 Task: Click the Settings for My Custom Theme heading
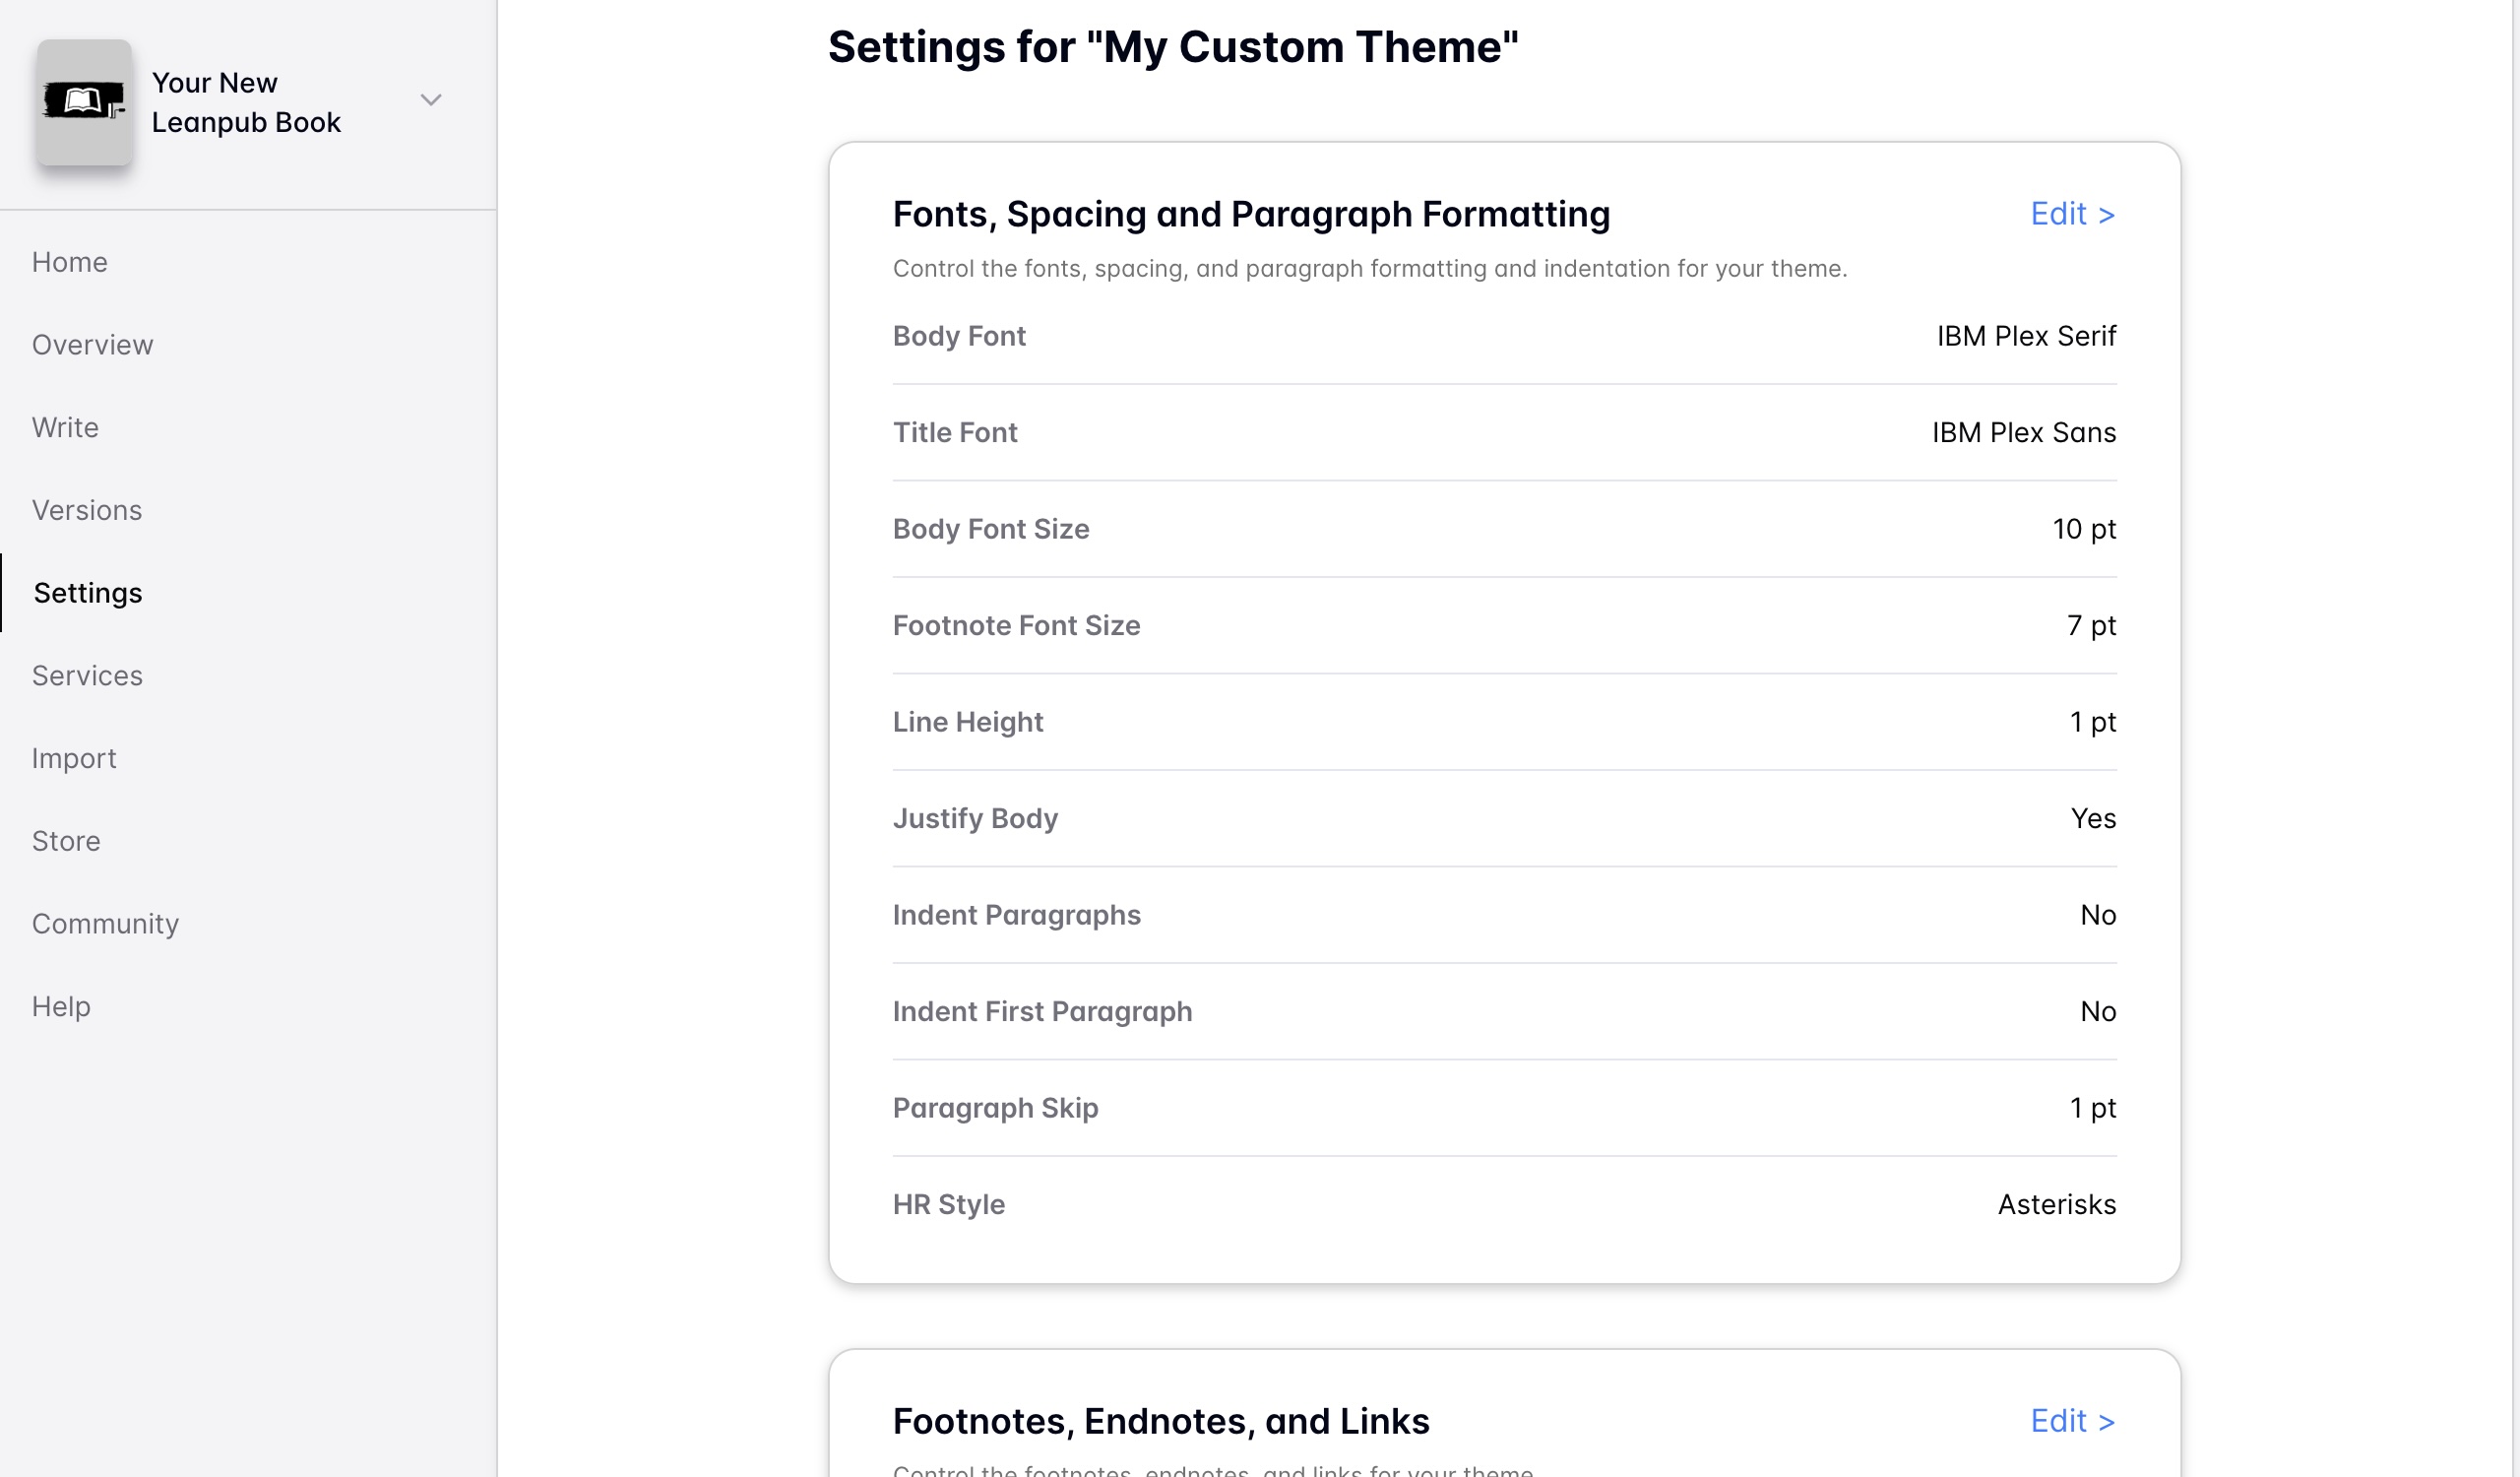[1172, 47]
